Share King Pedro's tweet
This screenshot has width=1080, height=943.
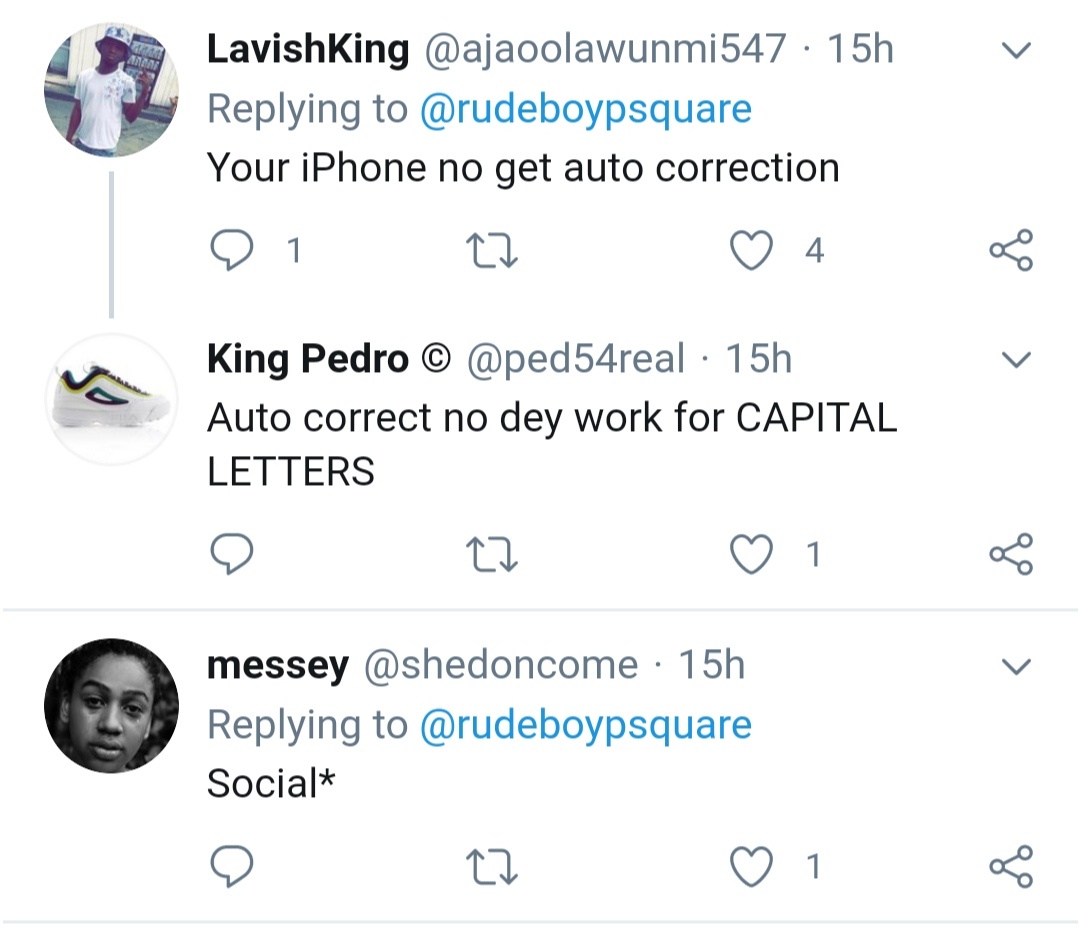pyautogui.click(x=1011, y=554)
